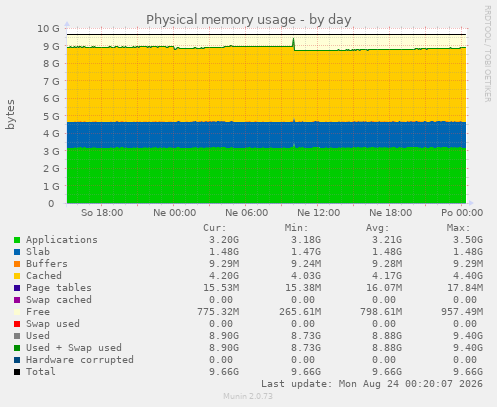Screen dimensions: 497x407
Task: Click the Free legend label
Action: pyautogui.click(x=38, y=312)
